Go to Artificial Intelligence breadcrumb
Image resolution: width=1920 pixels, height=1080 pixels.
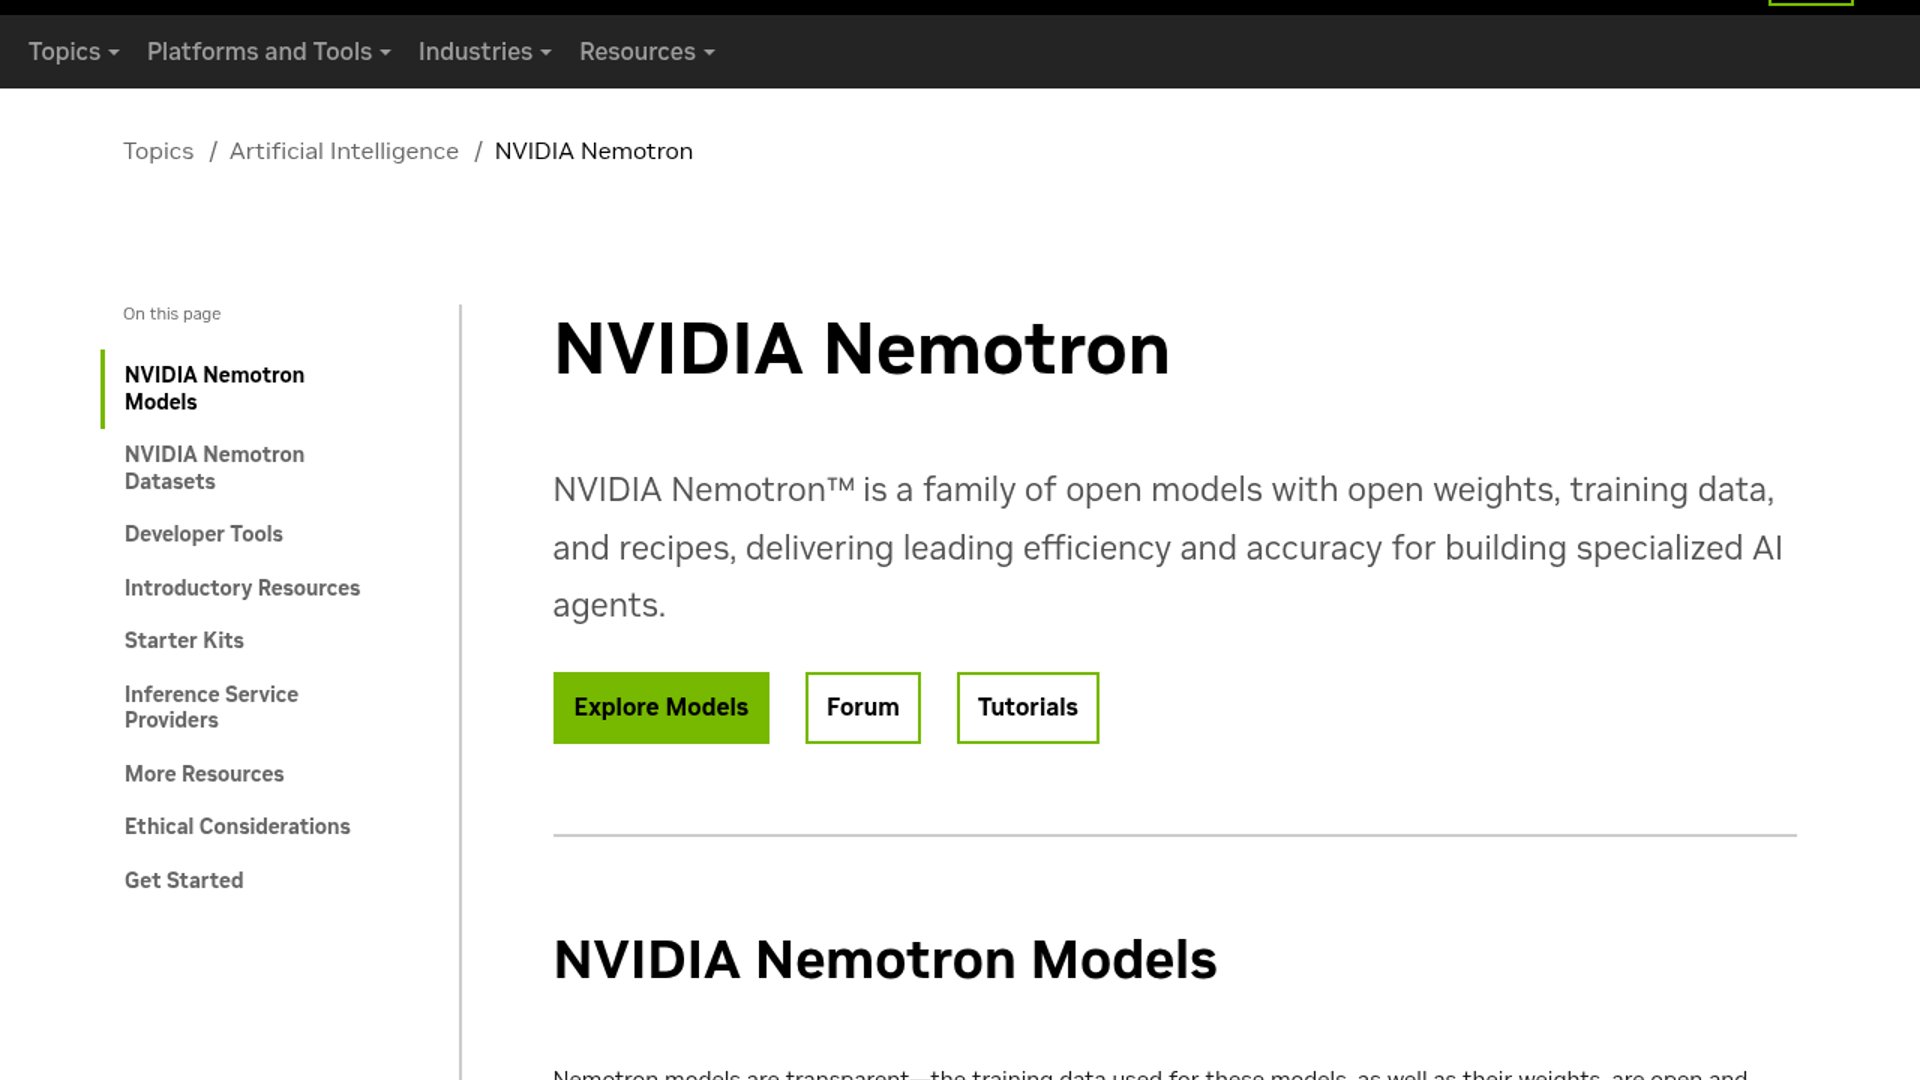[x=344, y=151]
